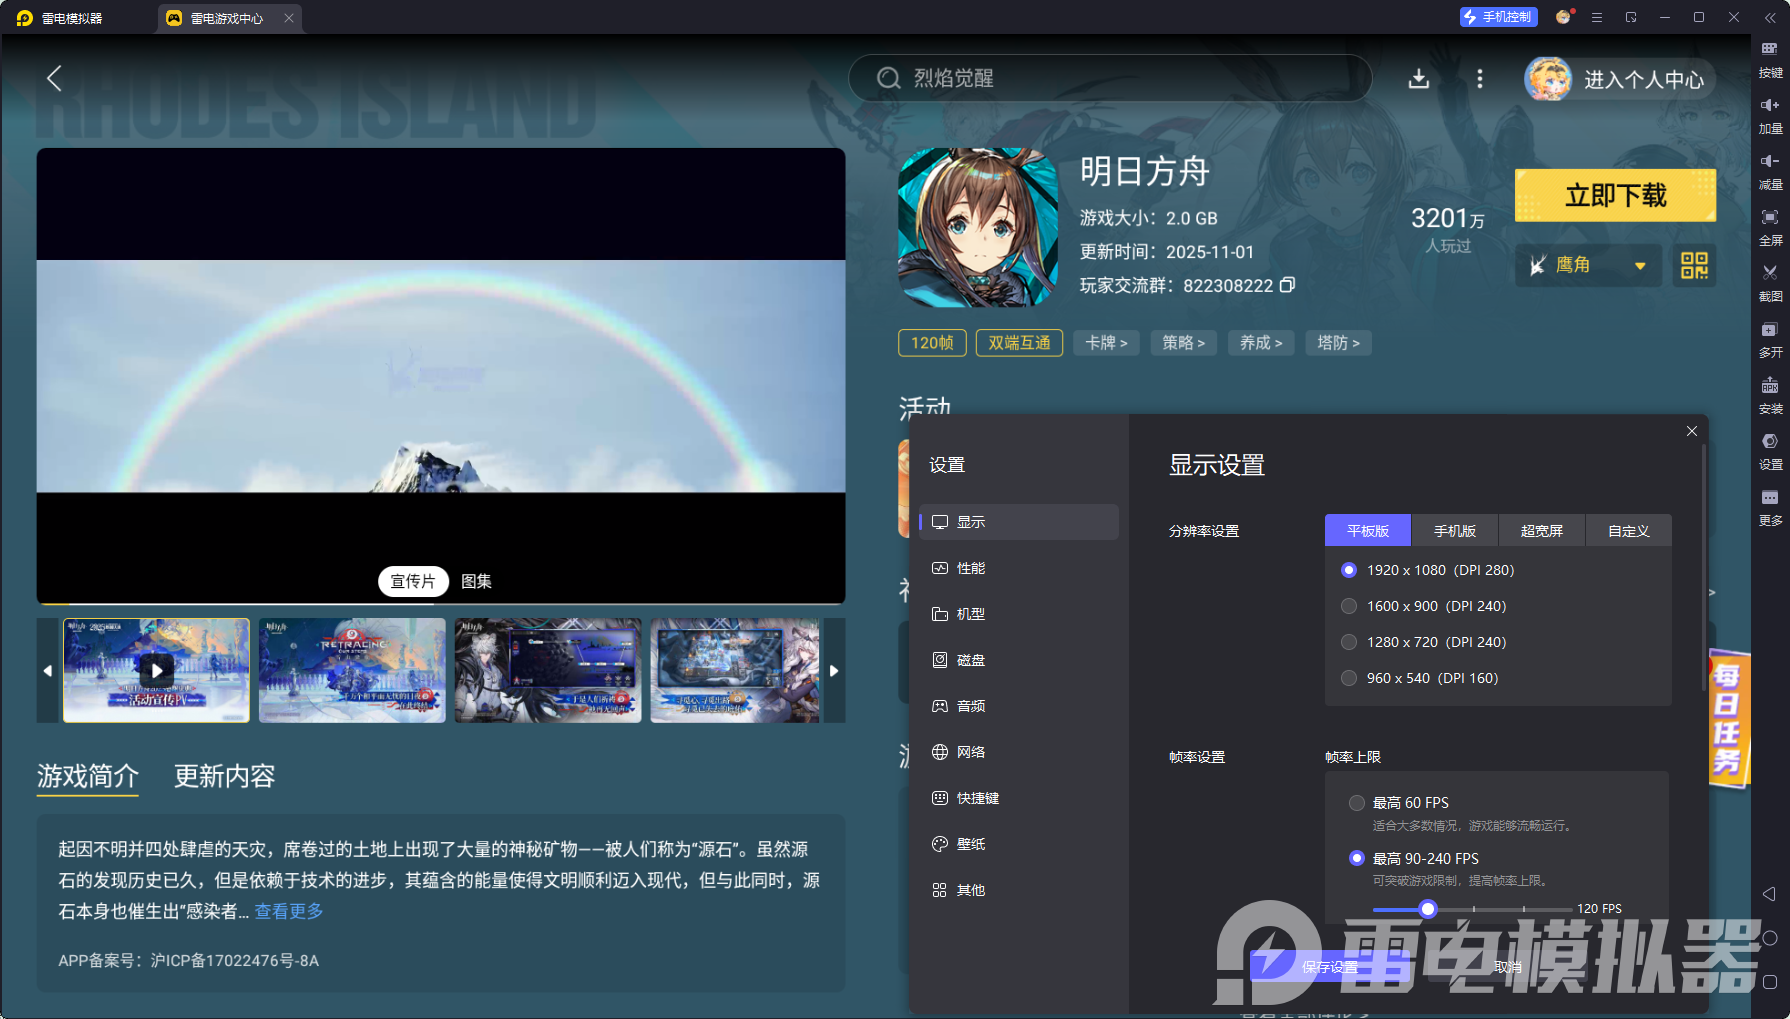Screen dimensions: 1790x1019
Task: Close the settings dialog with X
Action: click(1692, 431)
